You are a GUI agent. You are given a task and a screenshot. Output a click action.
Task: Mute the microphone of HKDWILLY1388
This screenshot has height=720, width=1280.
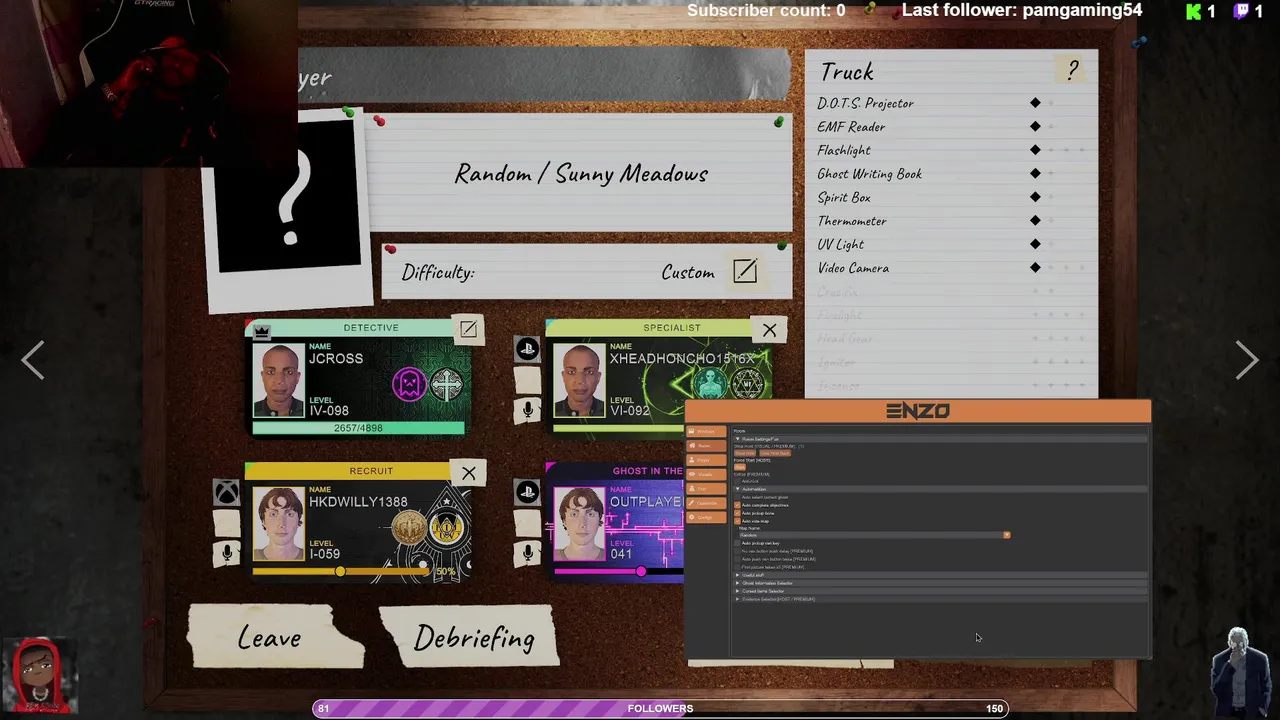click(227, 553)
